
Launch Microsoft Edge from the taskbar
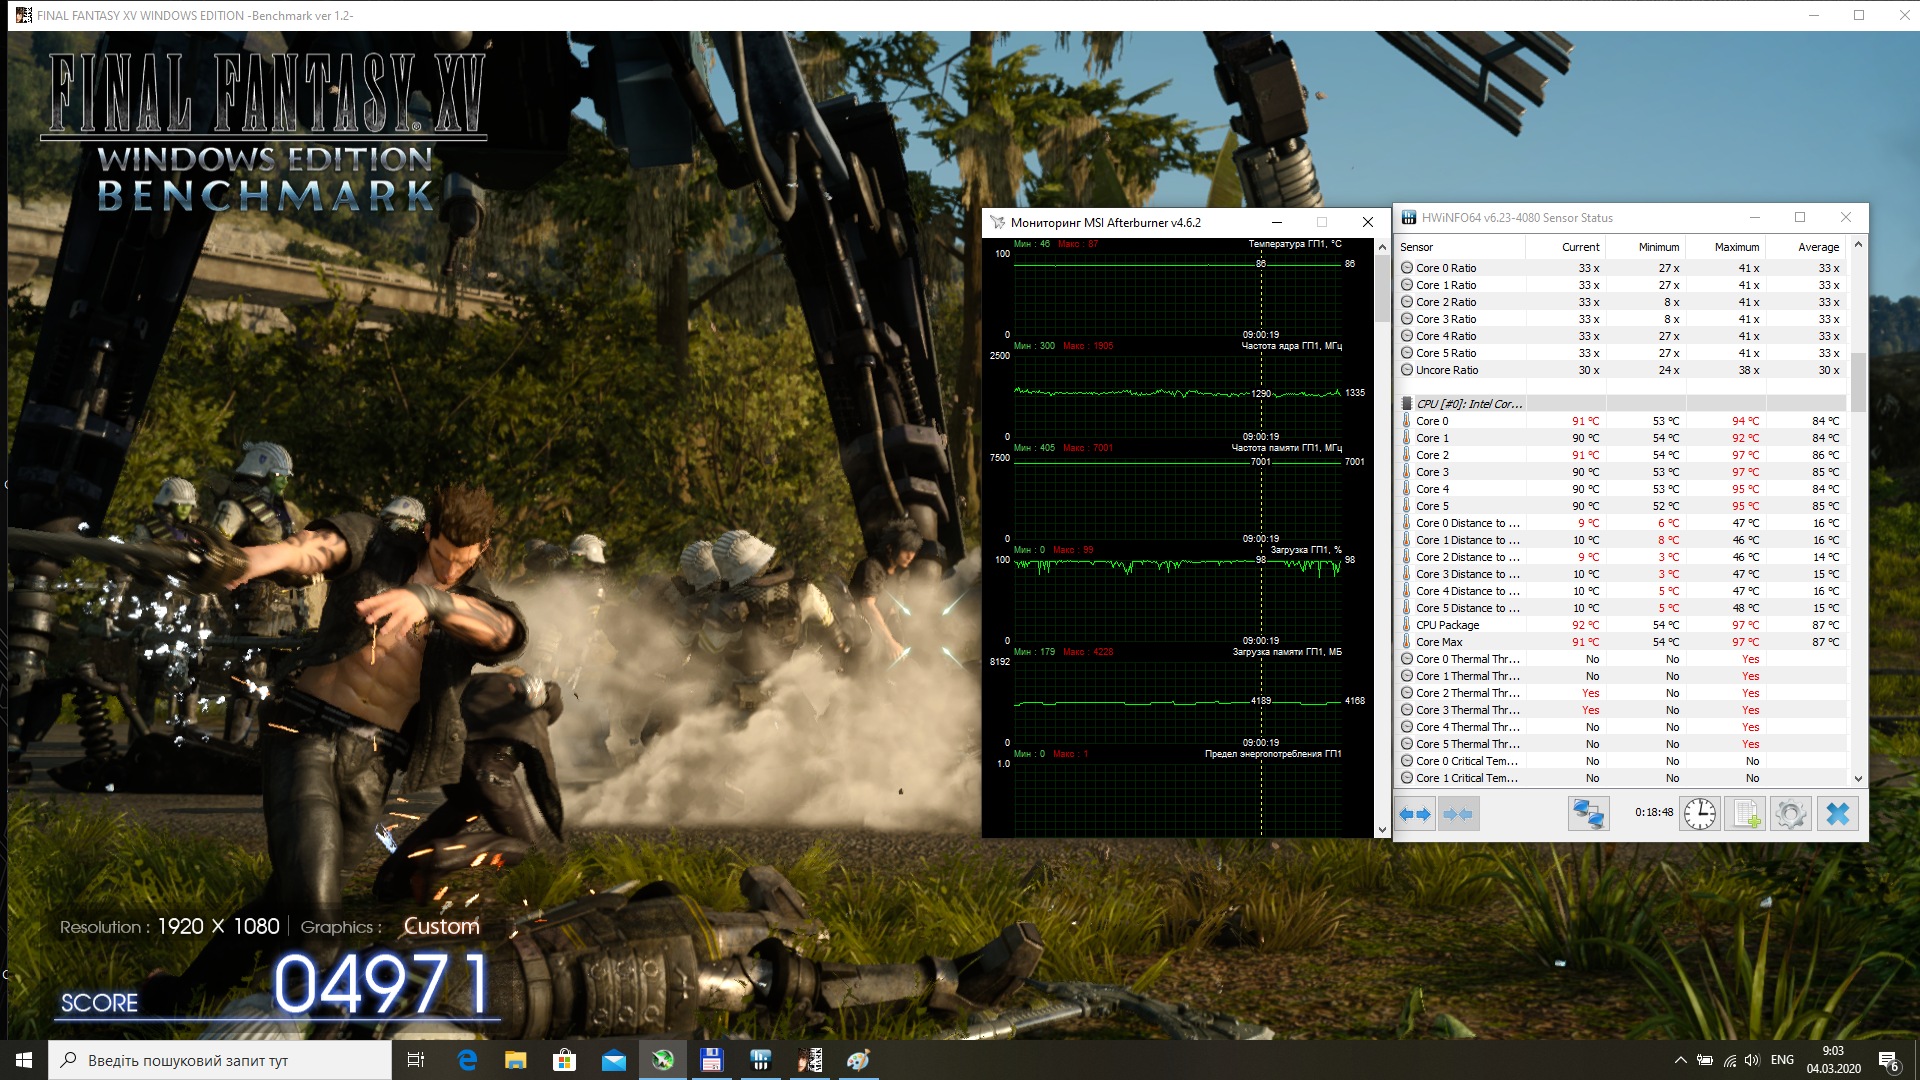point(467,1060)
